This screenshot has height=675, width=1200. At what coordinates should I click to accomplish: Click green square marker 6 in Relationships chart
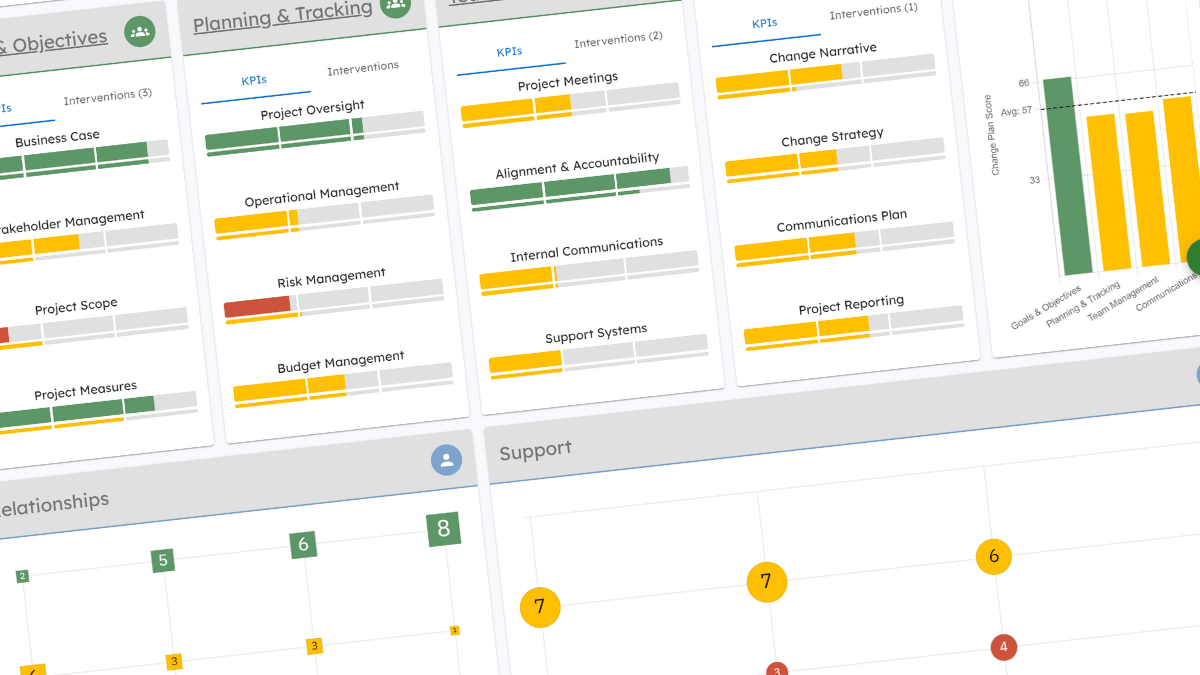pos(304,544)
